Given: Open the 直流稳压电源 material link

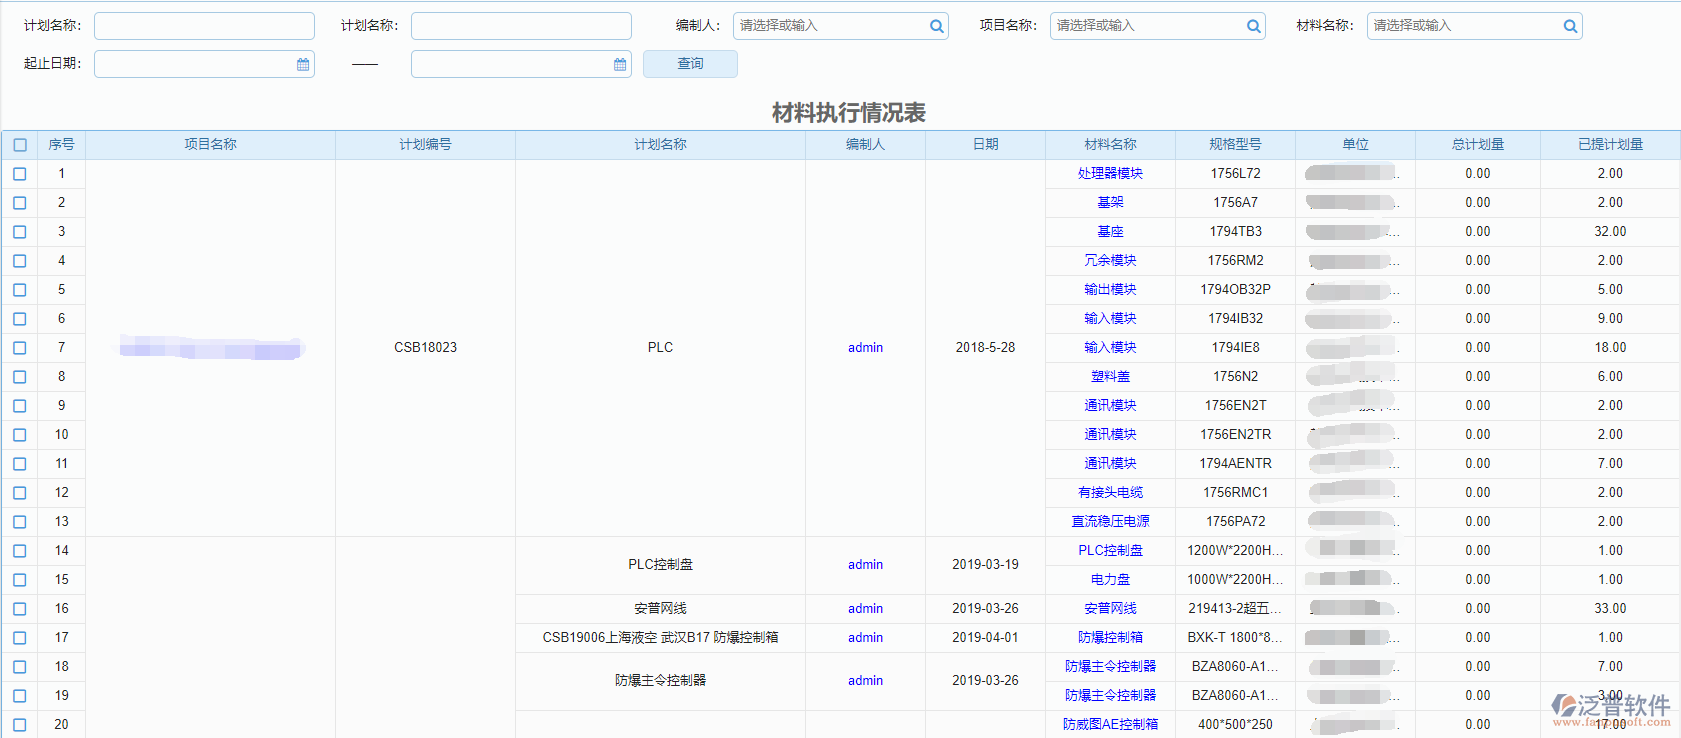Looking at the screenshot, I should 1110,522.
